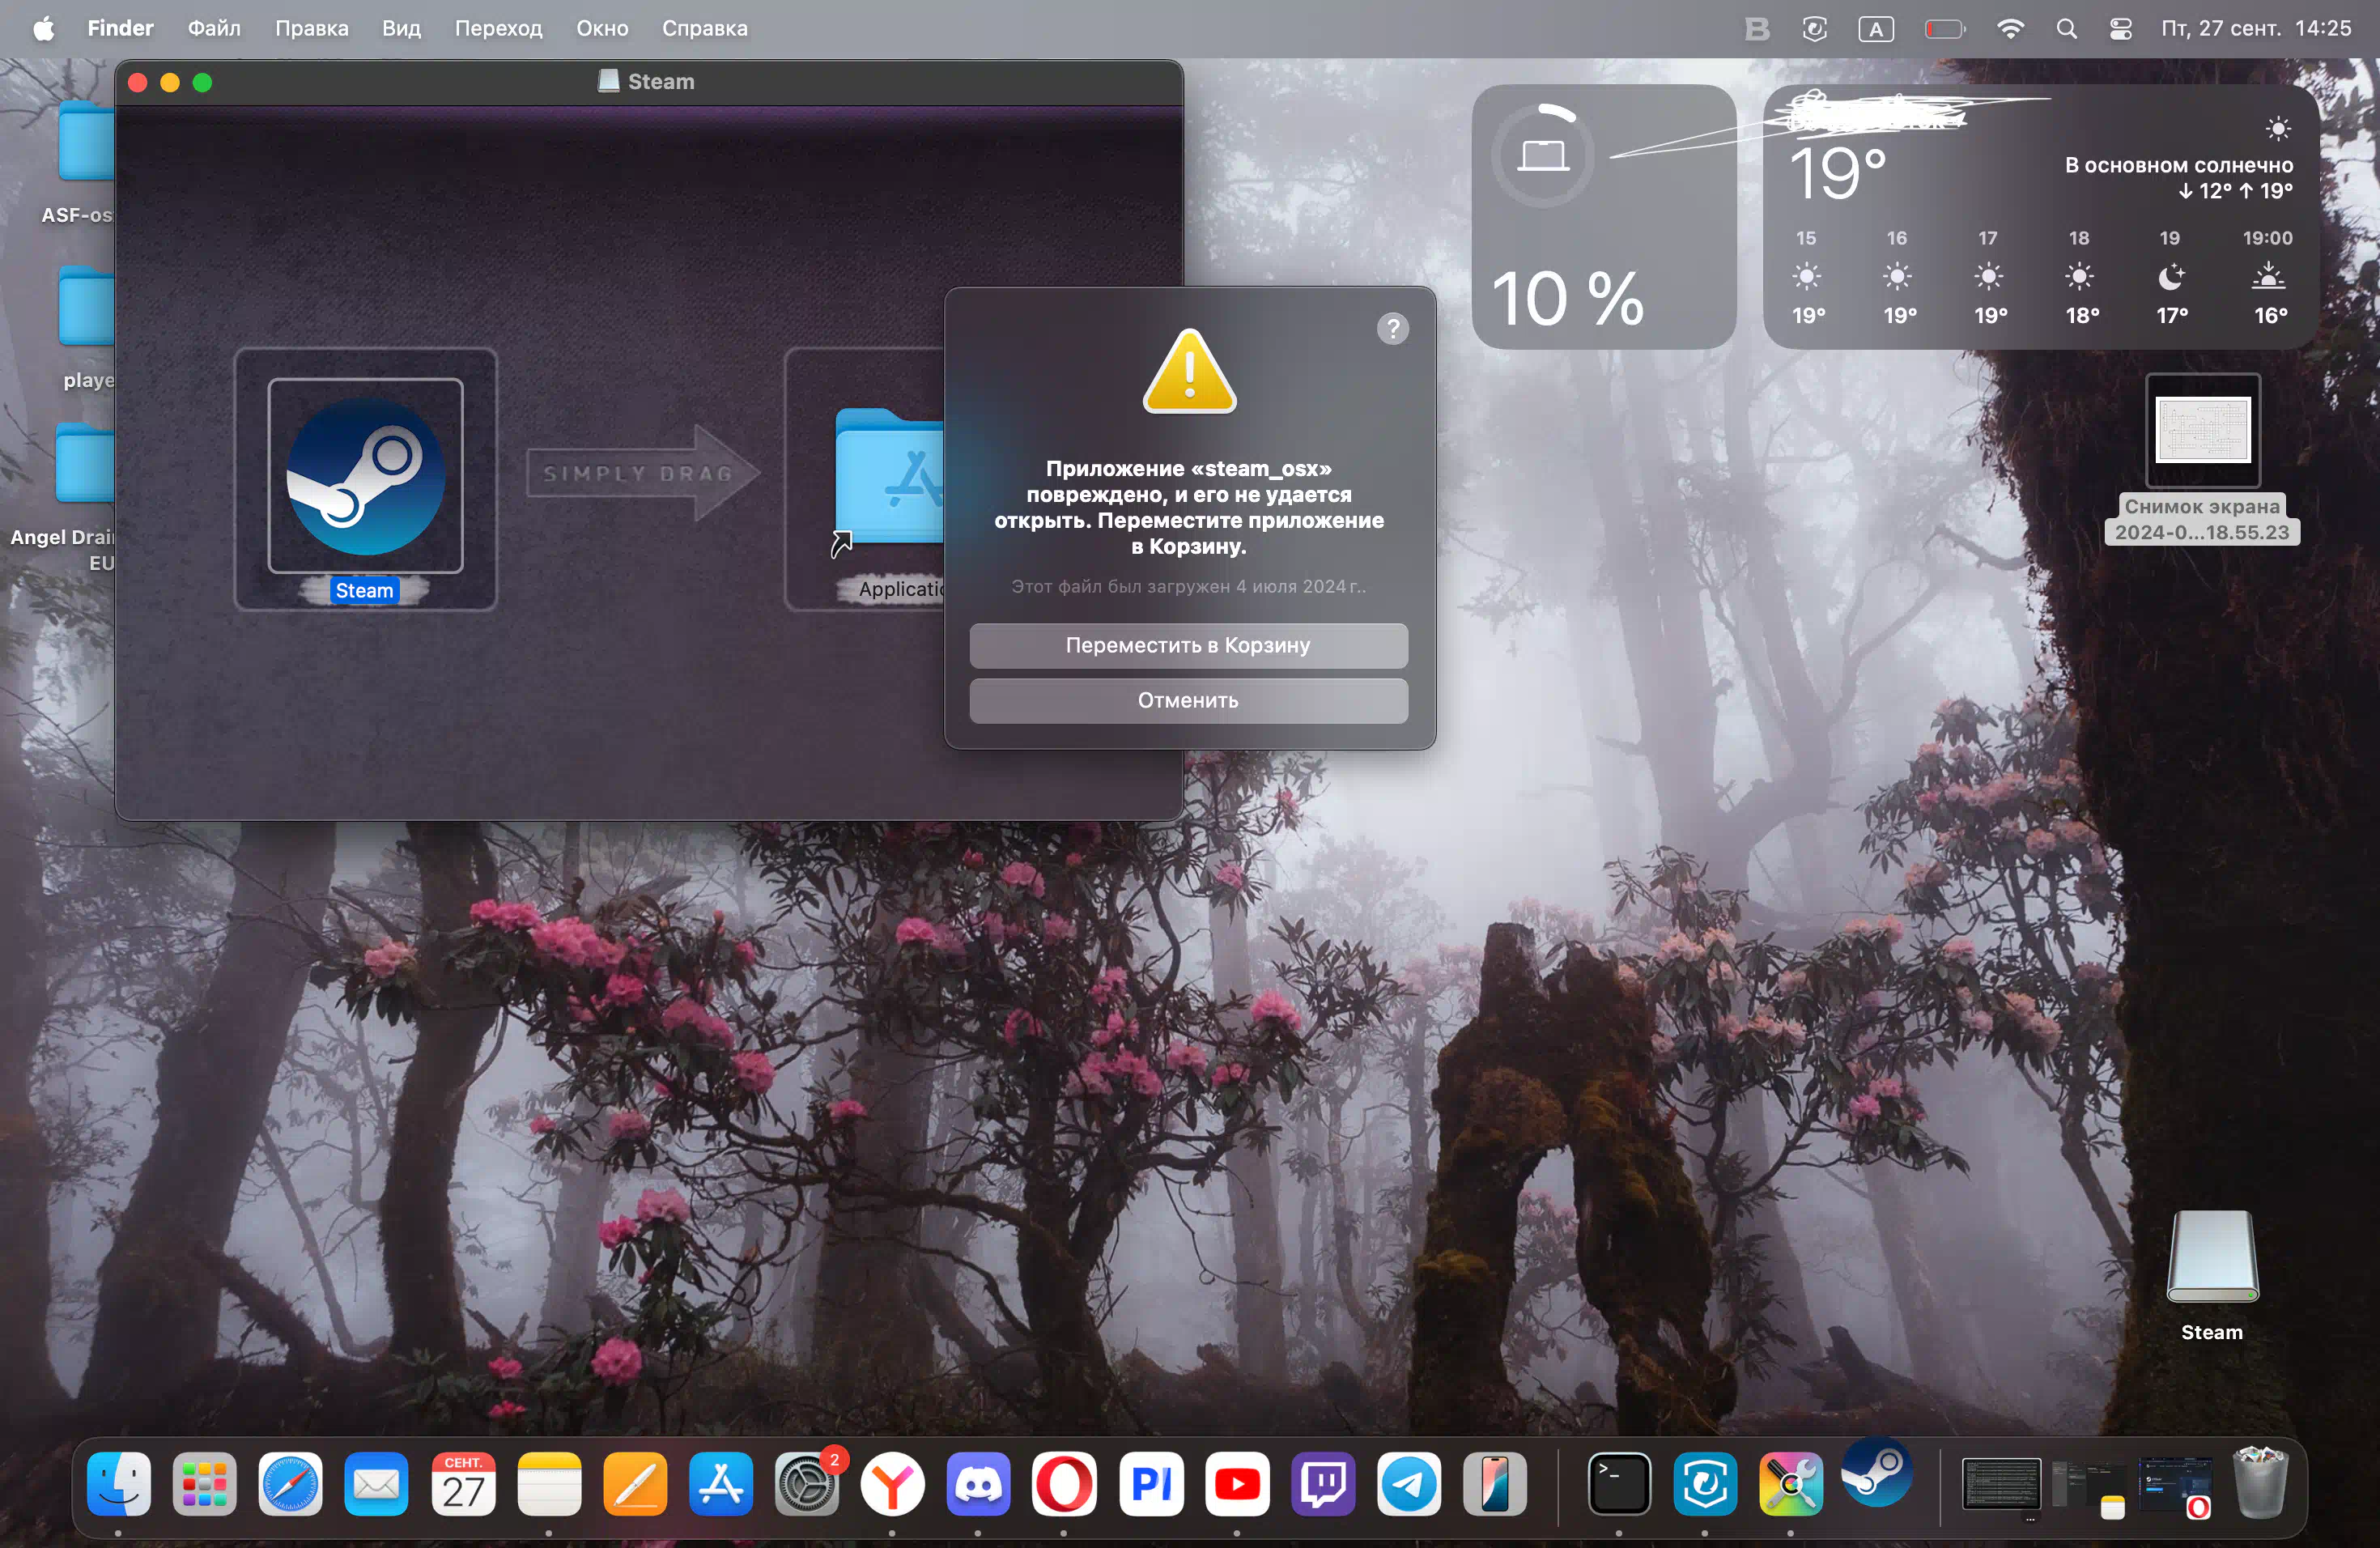Screen dimensions: 2380x1548
Task: Open Control Center in the menu bar
Action: pos(2120,28)
